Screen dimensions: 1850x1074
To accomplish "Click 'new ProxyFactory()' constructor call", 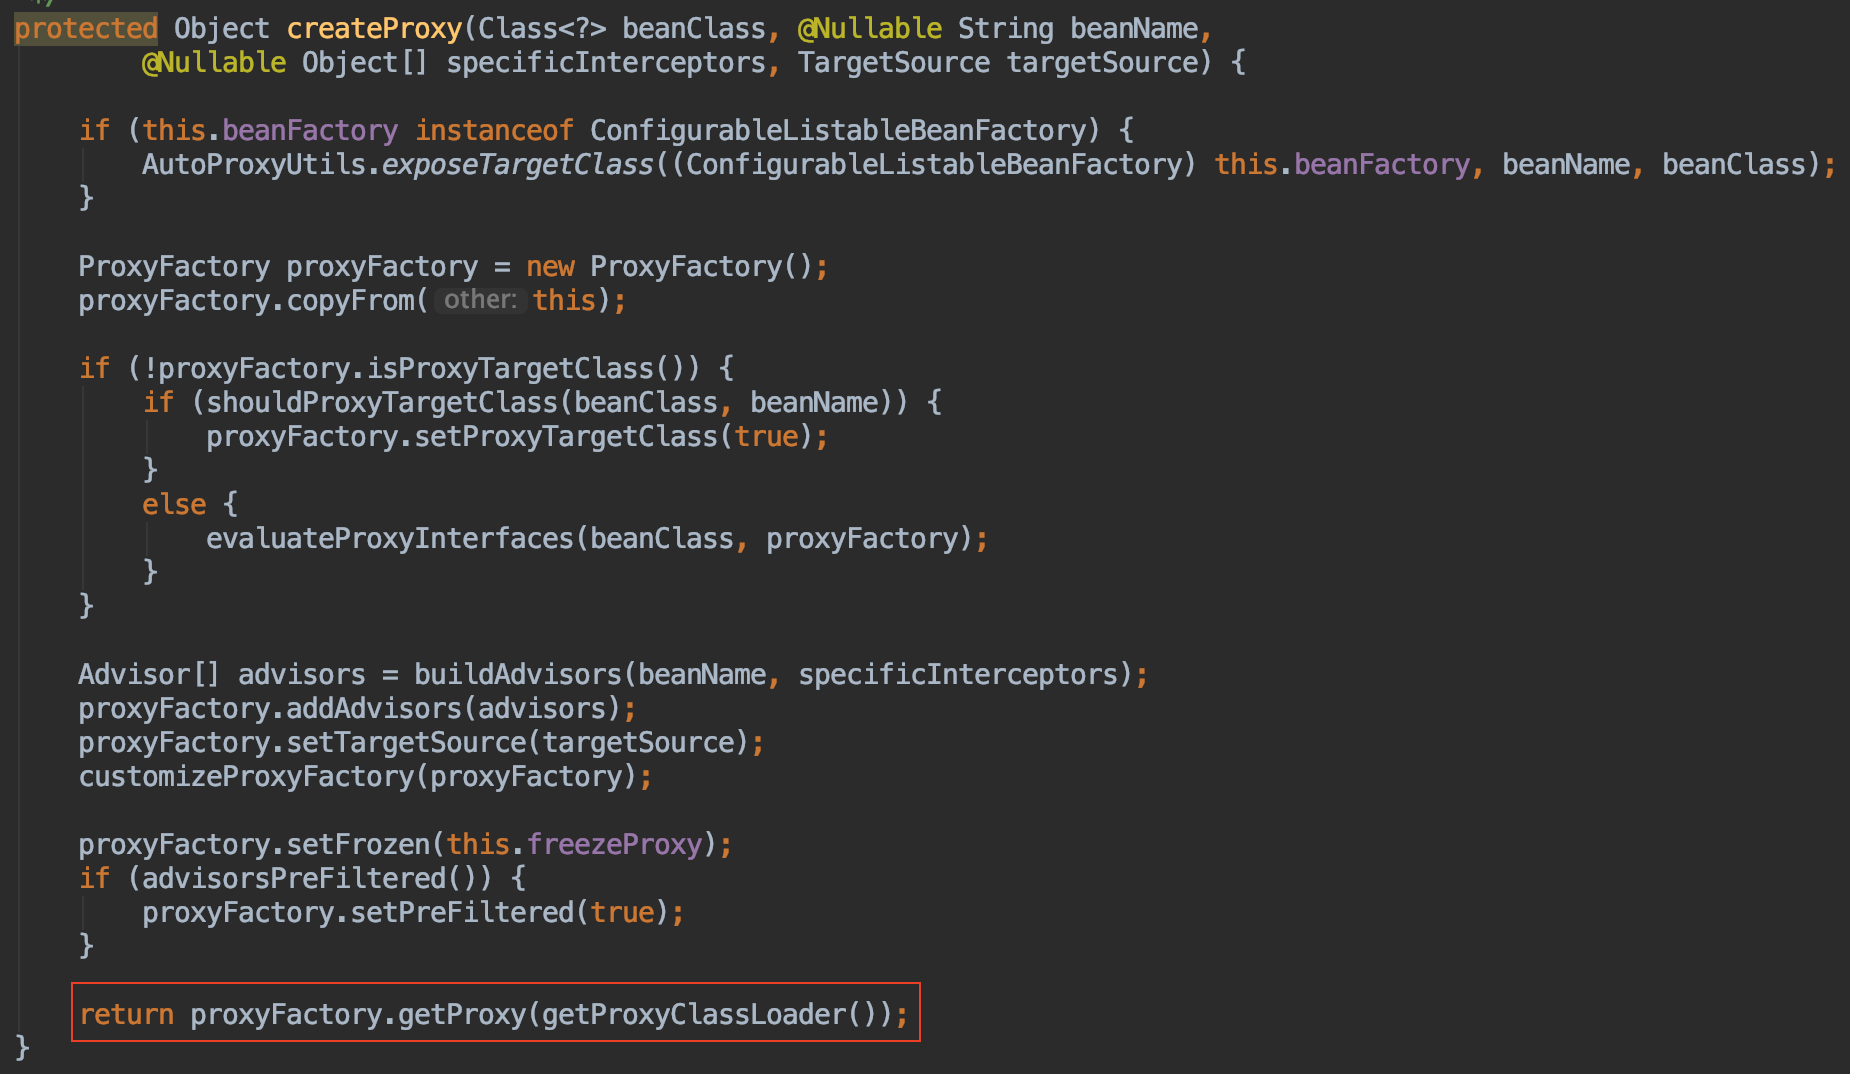I will coord(670,267).
